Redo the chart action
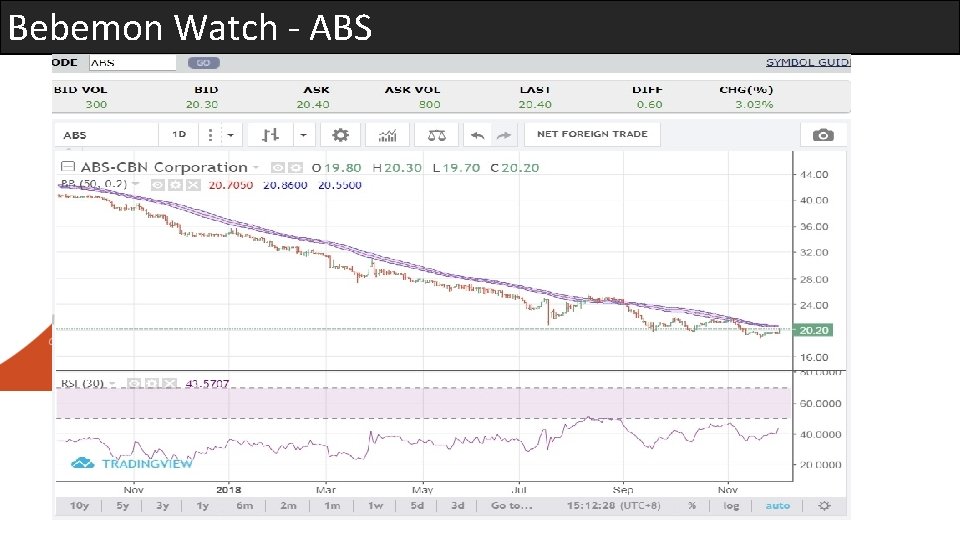Screen dimensions: 960x540 (x=504, y=135)
